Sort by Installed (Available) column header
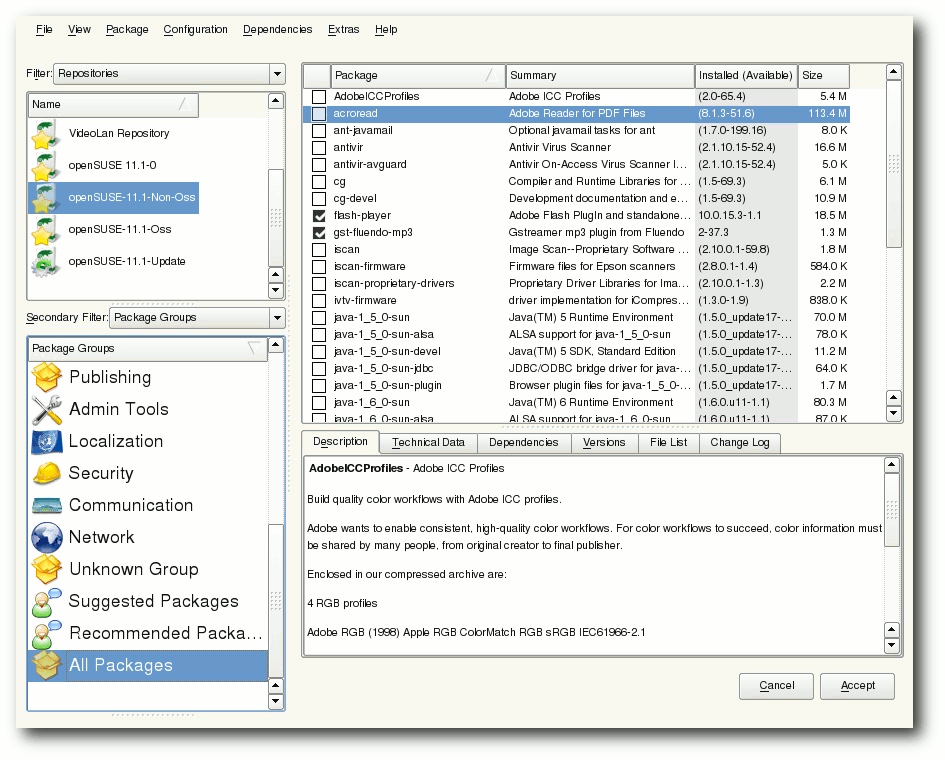945x760 pixels. [x=746, y=75]
